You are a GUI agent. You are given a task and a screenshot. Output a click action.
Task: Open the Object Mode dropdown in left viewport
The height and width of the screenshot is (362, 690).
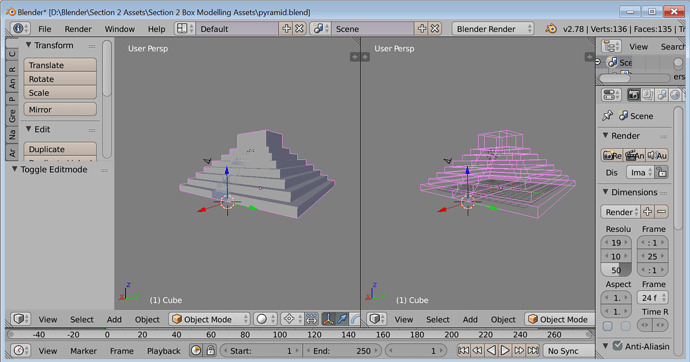(x=209, y=319)
